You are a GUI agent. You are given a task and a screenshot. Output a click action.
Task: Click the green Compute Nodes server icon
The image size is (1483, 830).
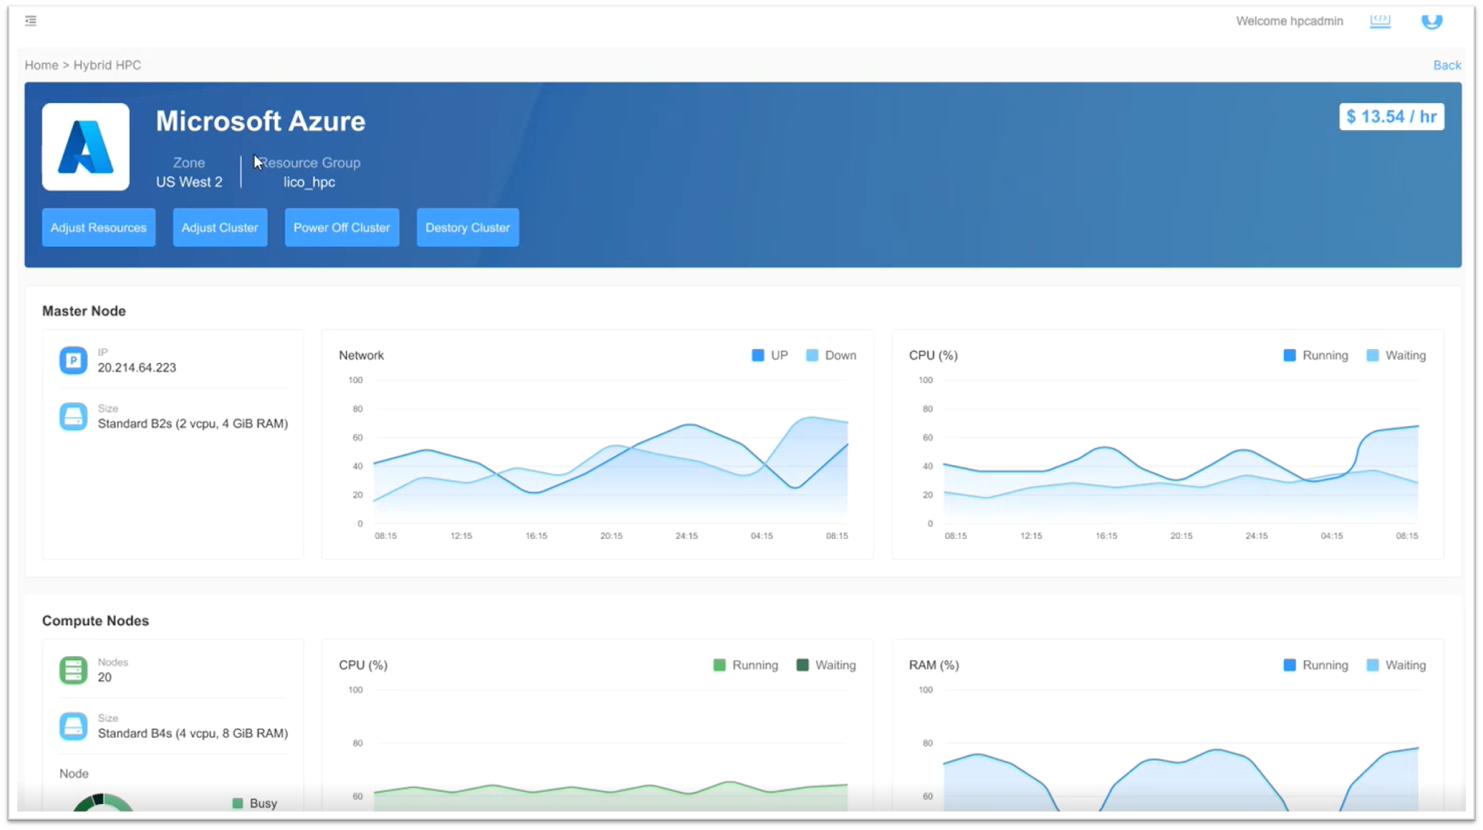[x=73, y=670]
